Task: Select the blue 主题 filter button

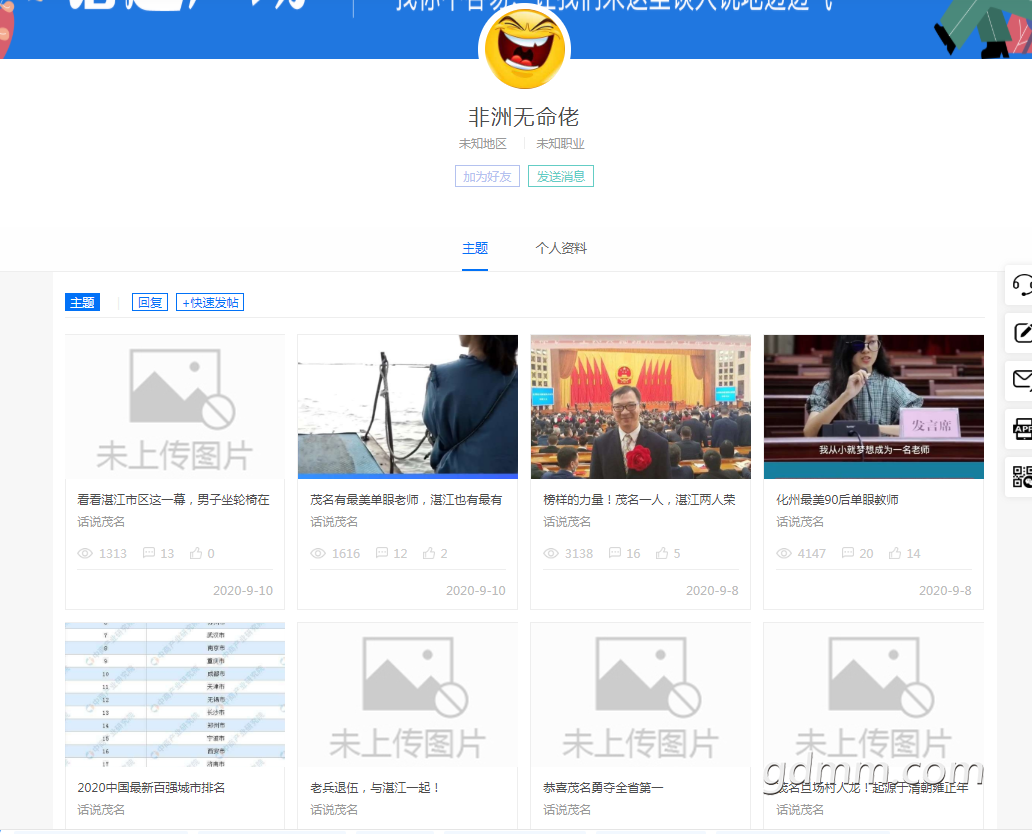Action: [82, 302]
